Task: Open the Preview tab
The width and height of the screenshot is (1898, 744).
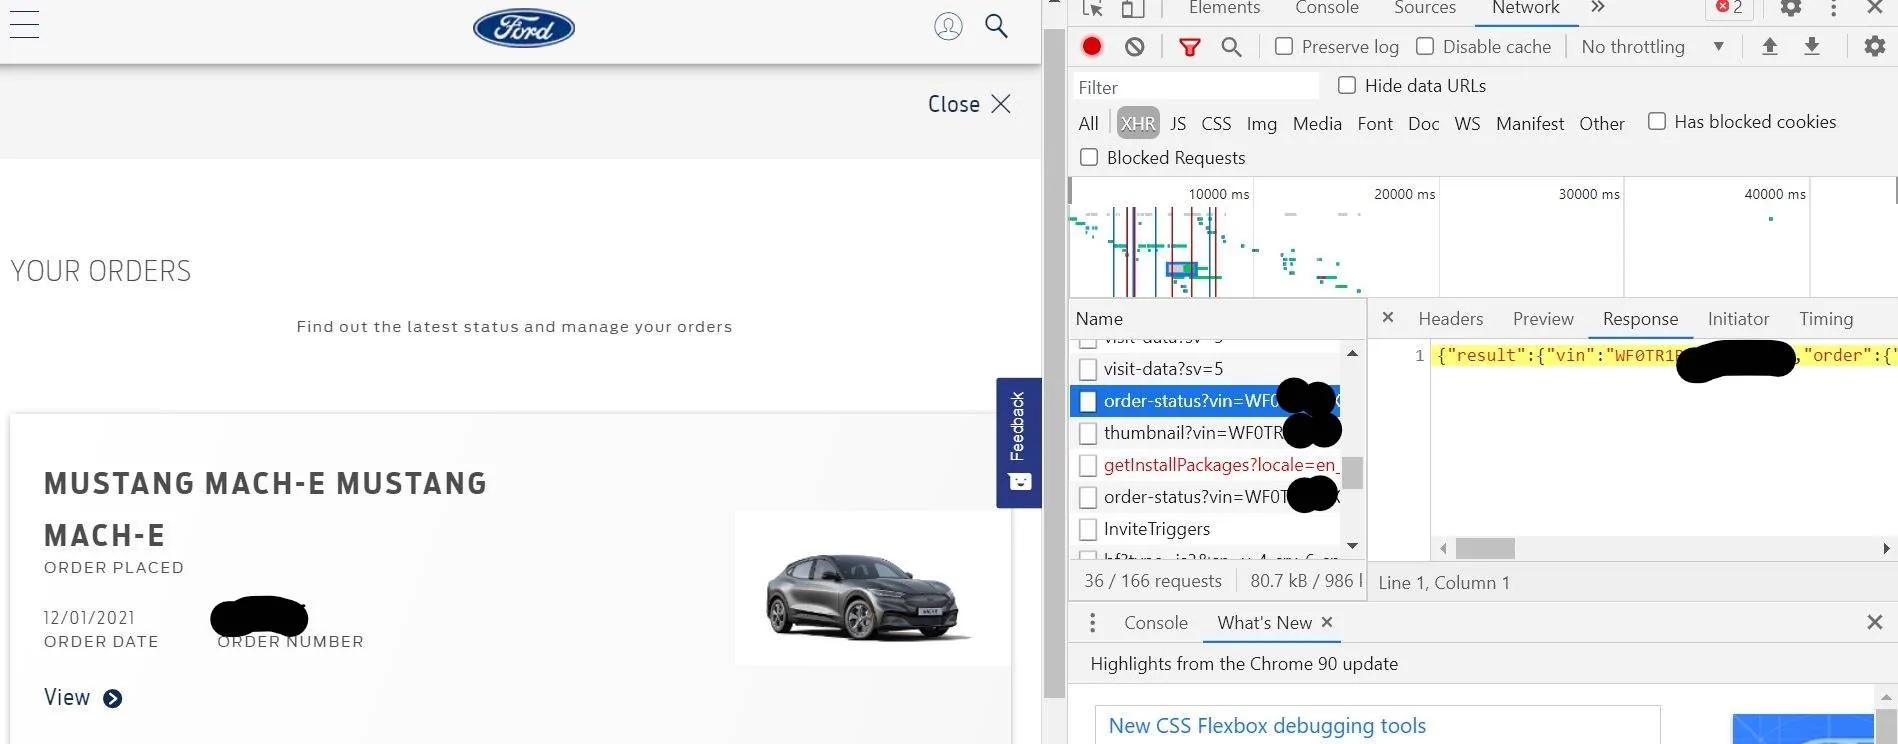Action: 1543,318
